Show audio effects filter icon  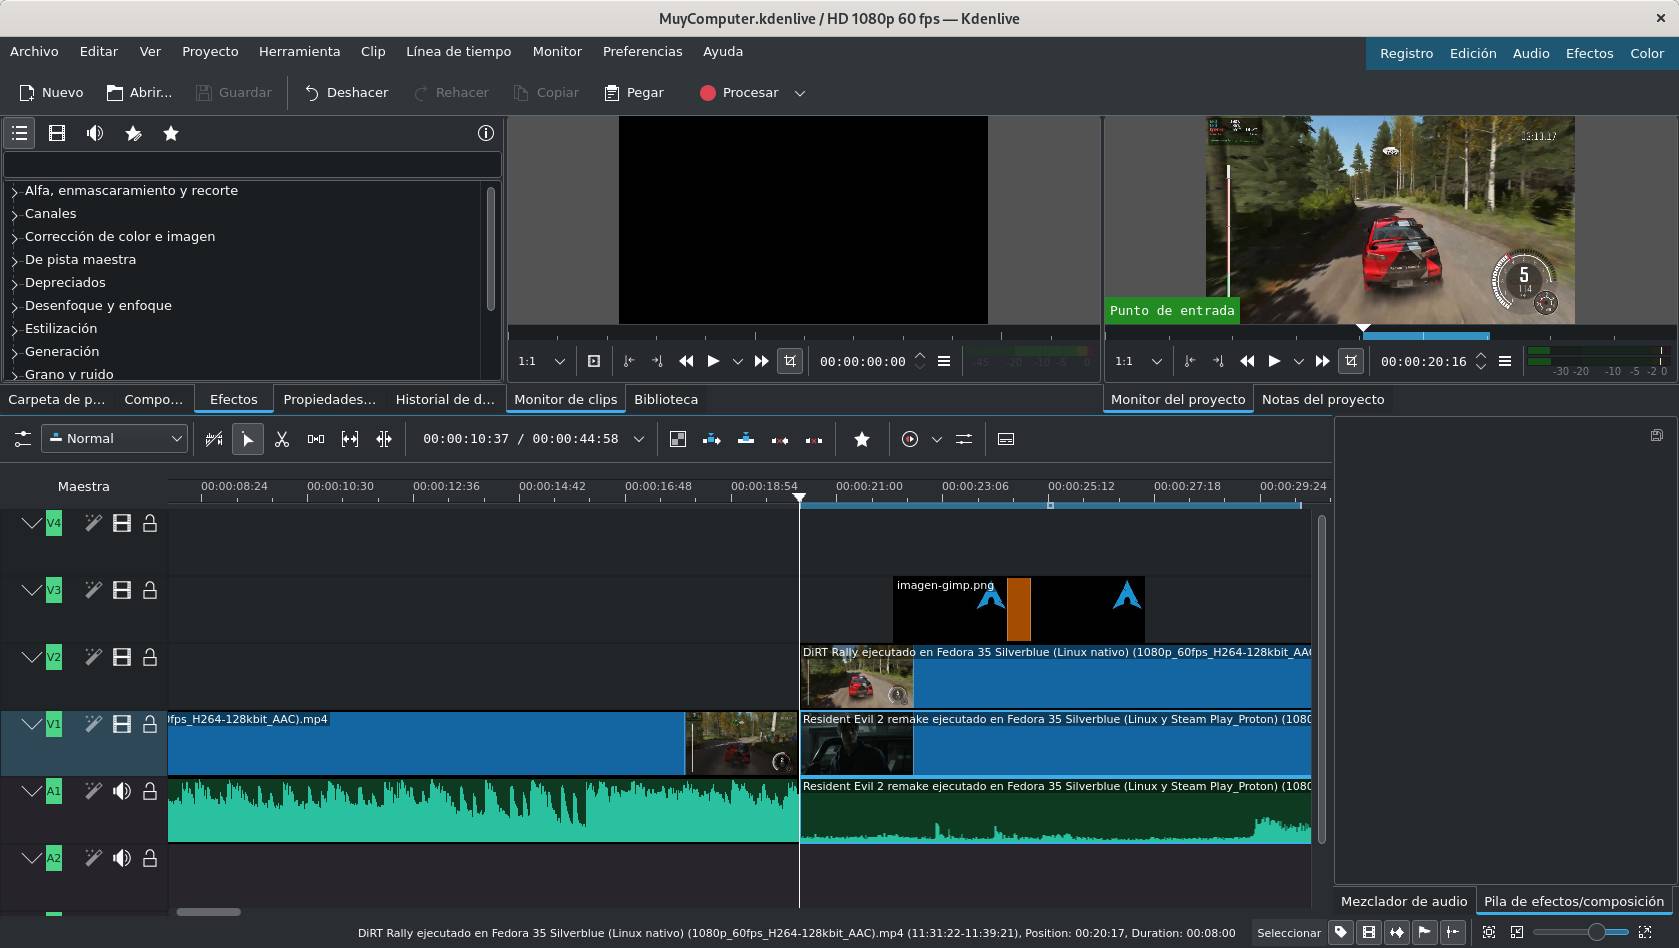tap(95, 133)
